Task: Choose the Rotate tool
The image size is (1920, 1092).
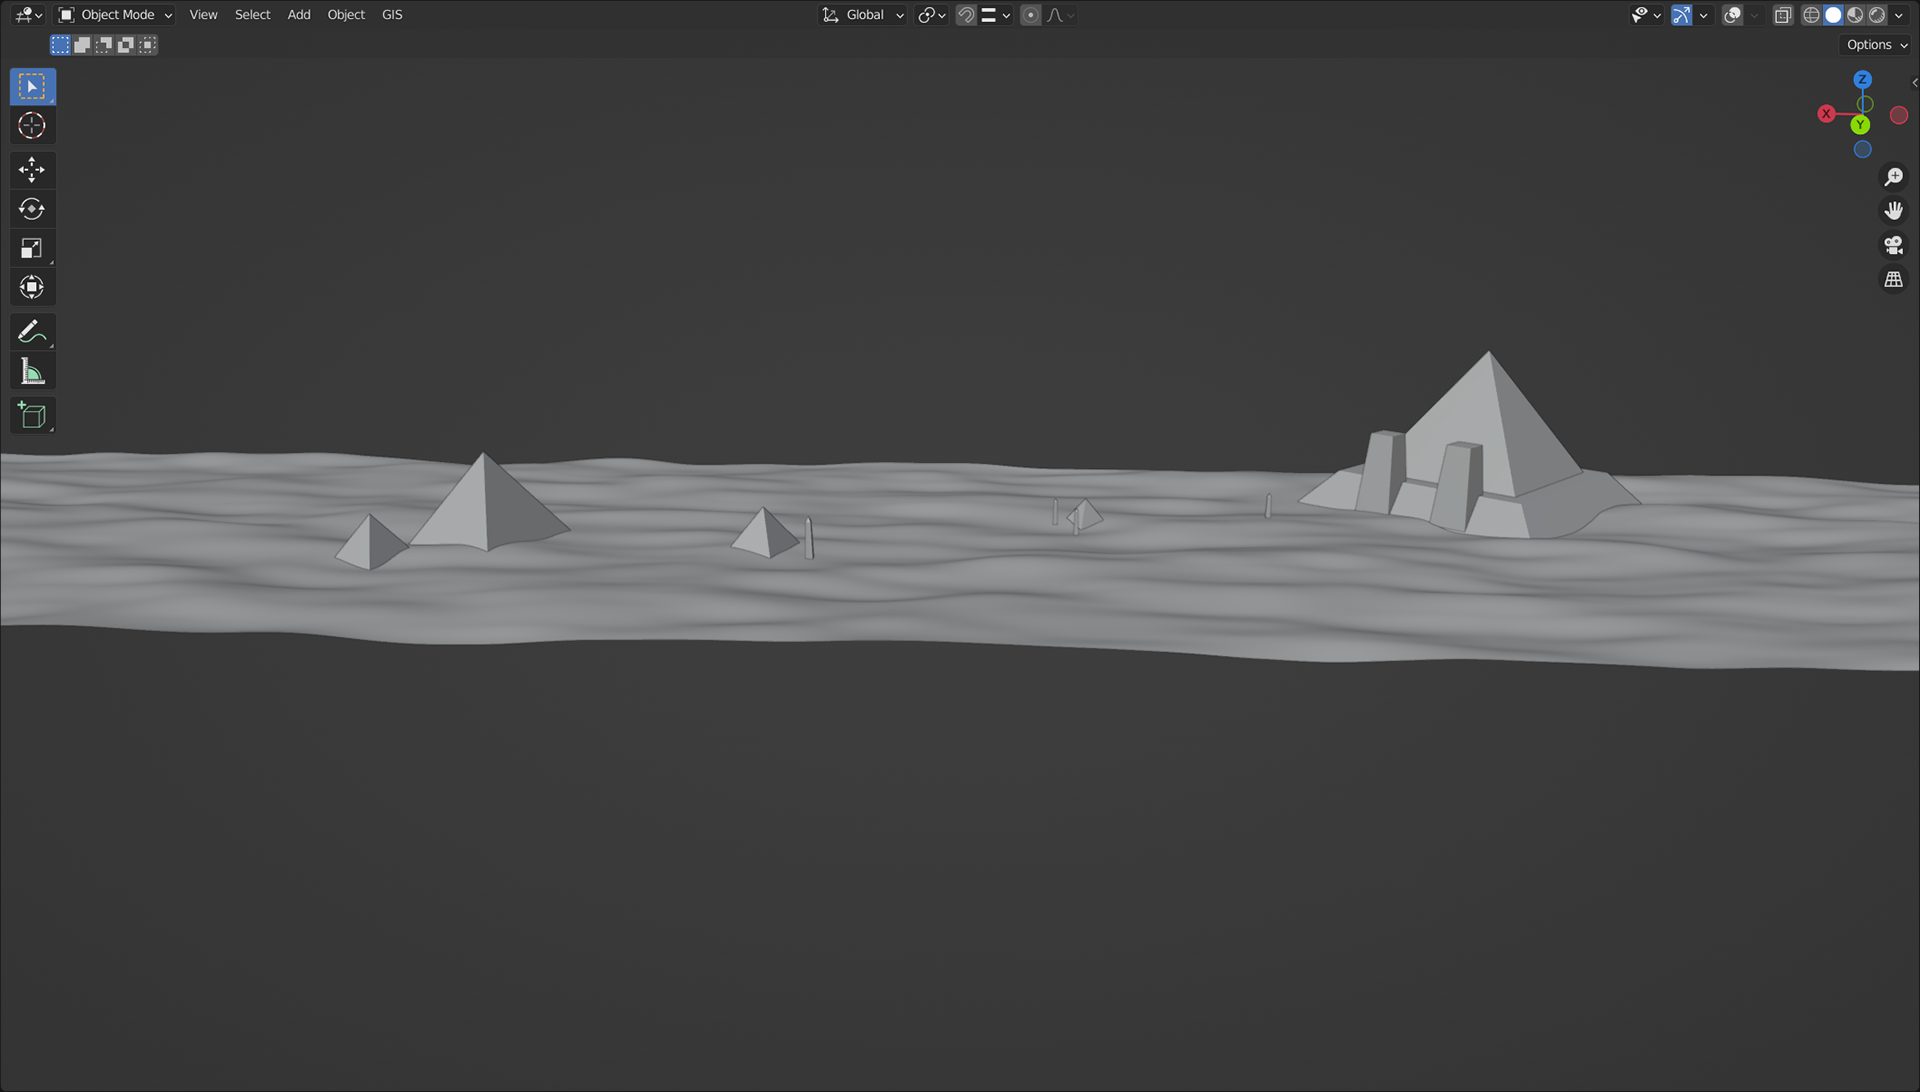Action: click(x=32, y=209)
